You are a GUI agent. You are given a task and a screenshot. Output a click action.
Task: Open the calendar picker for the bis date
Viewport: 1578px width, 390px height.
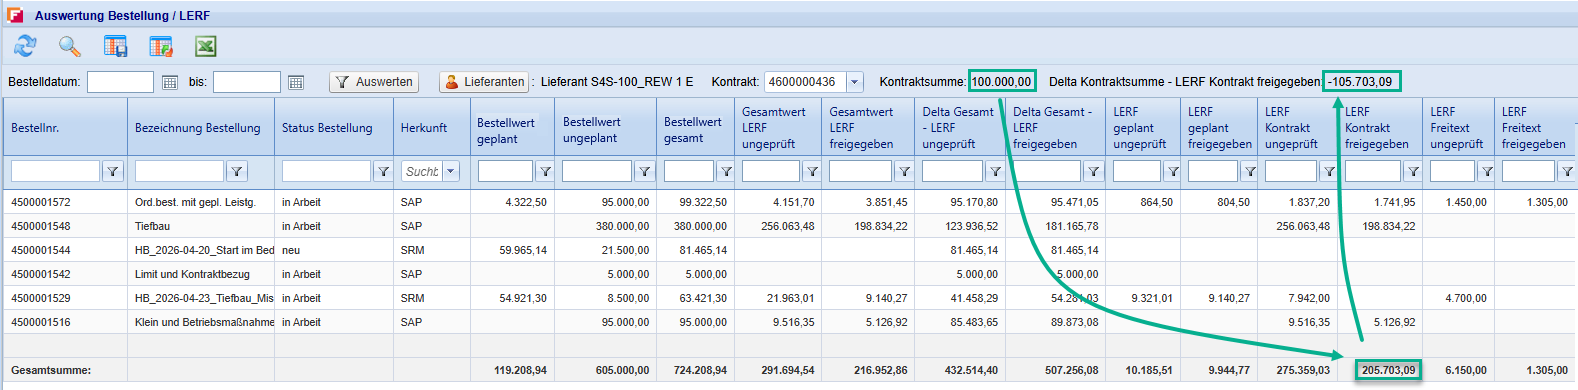tap(295, 82)
